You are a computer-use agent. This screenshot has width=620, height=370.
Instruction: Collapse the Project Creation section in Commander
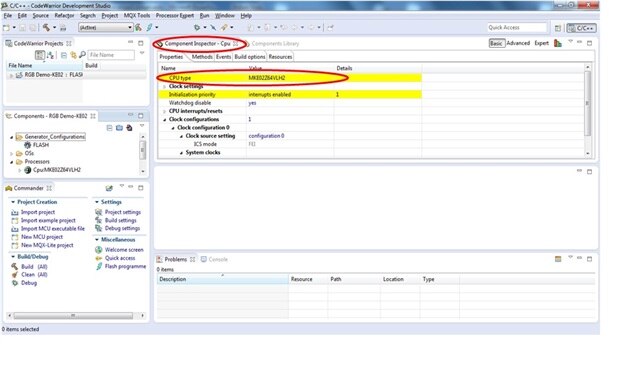coord(13,202)
